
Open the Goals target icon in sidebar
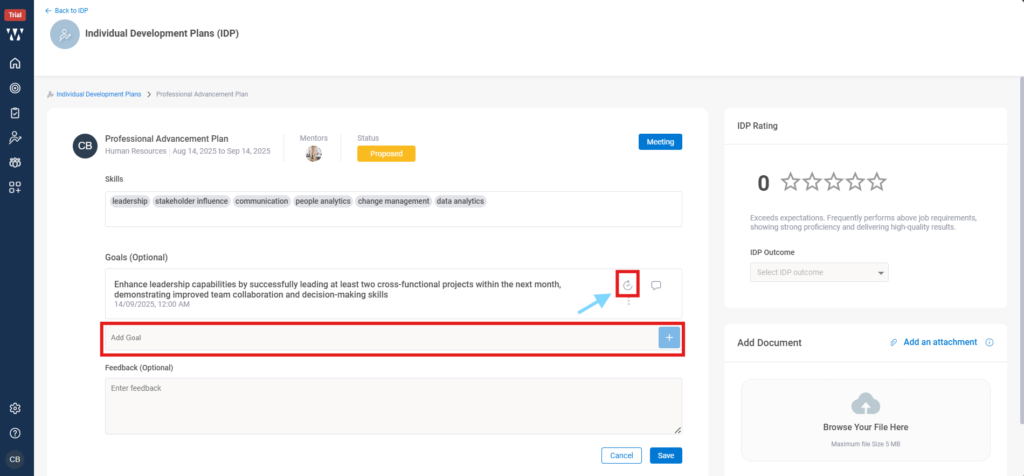[15, 88]
